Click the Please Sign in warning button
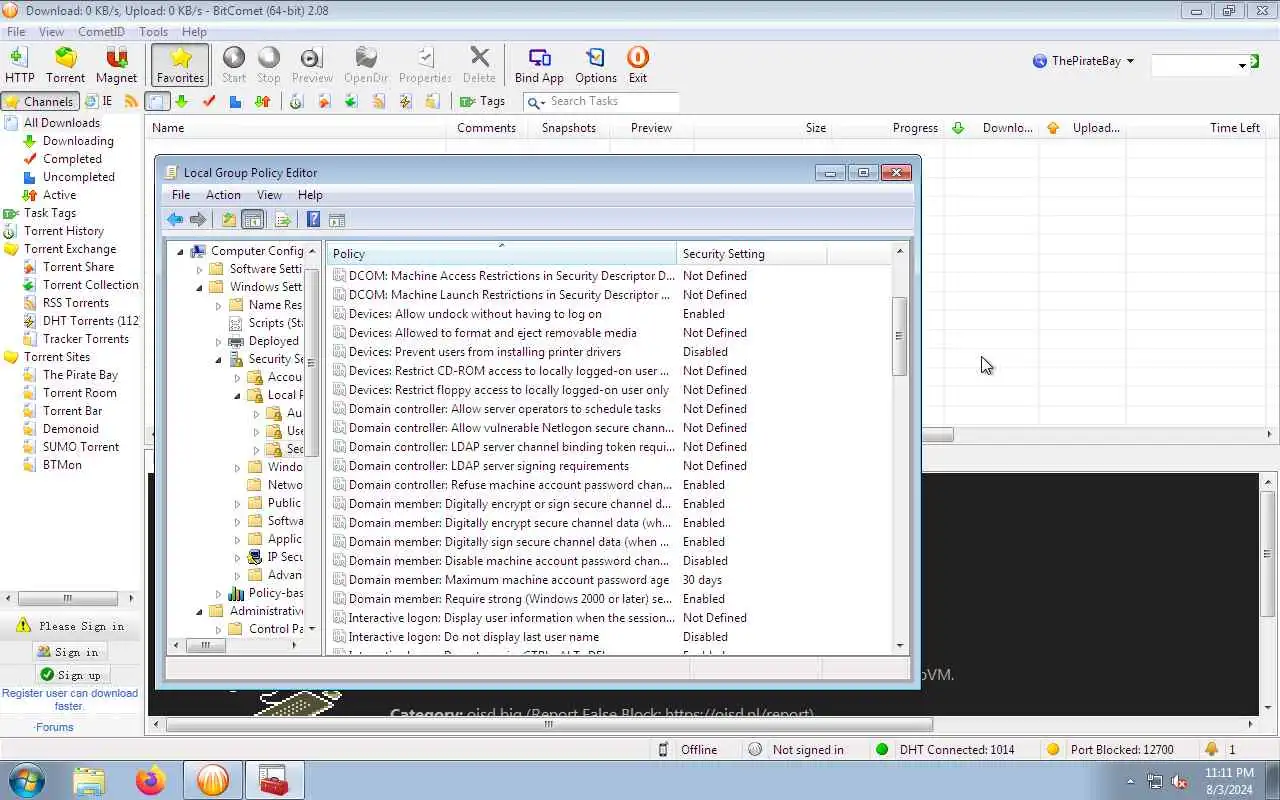Image resolution: width=1280 pixels, height=800 pixels. [x=70, y=626]
